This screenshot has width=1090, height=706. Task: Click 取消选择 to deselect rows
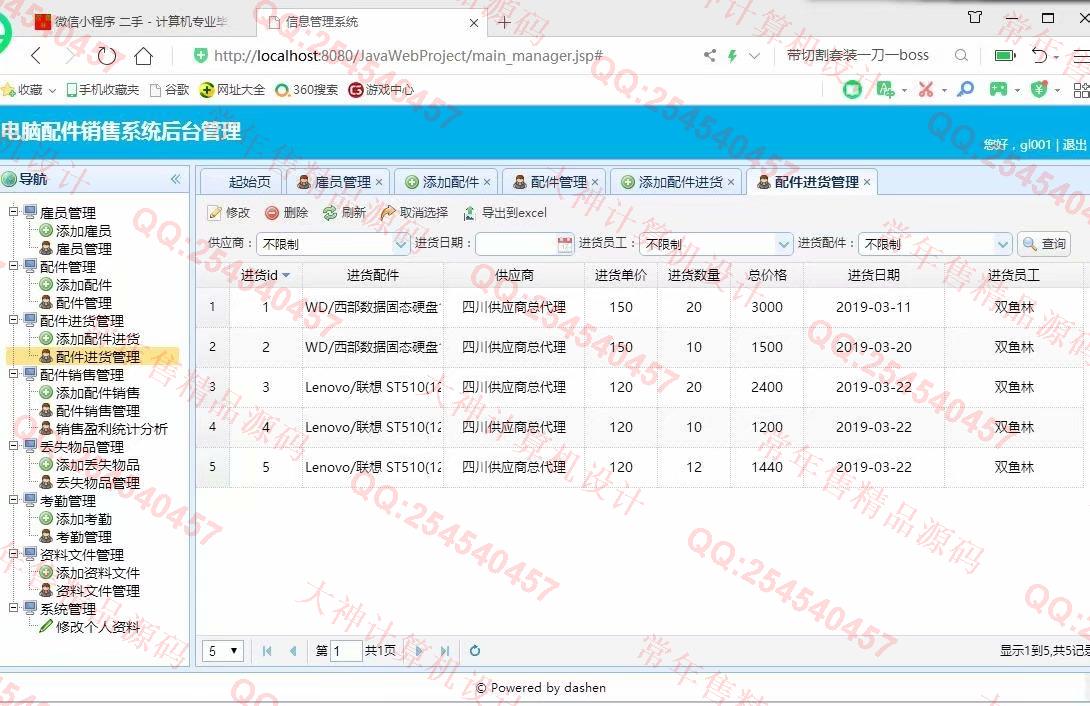(388, 213)
